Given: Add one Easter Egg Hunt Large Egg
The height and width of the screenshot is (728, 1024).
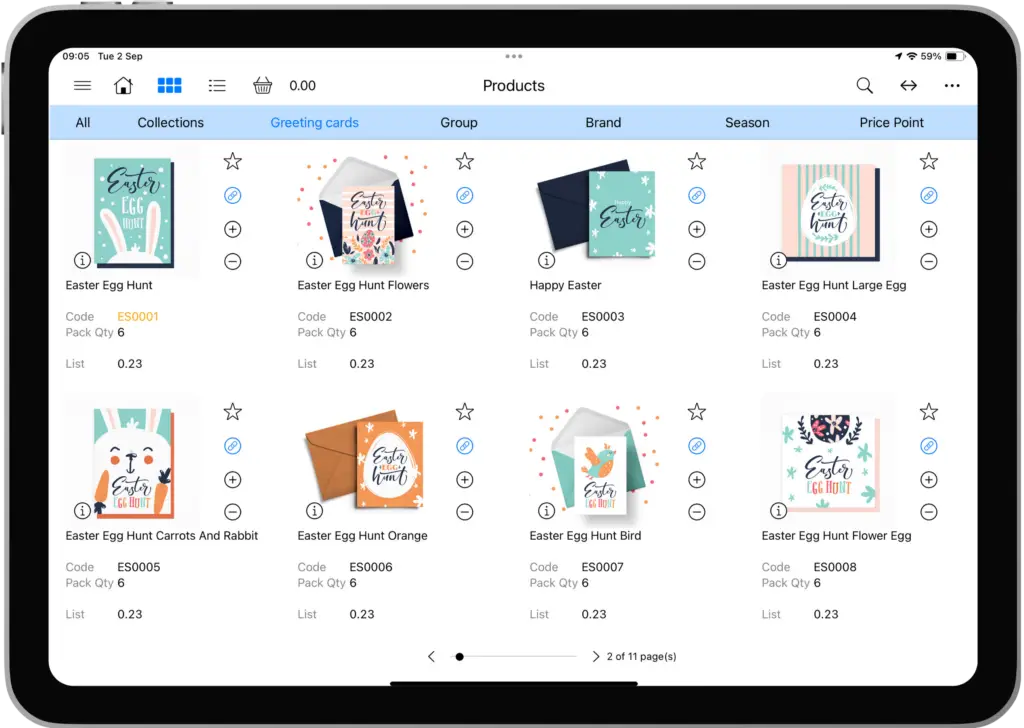Looking at the screenshot, I should 929,229.
